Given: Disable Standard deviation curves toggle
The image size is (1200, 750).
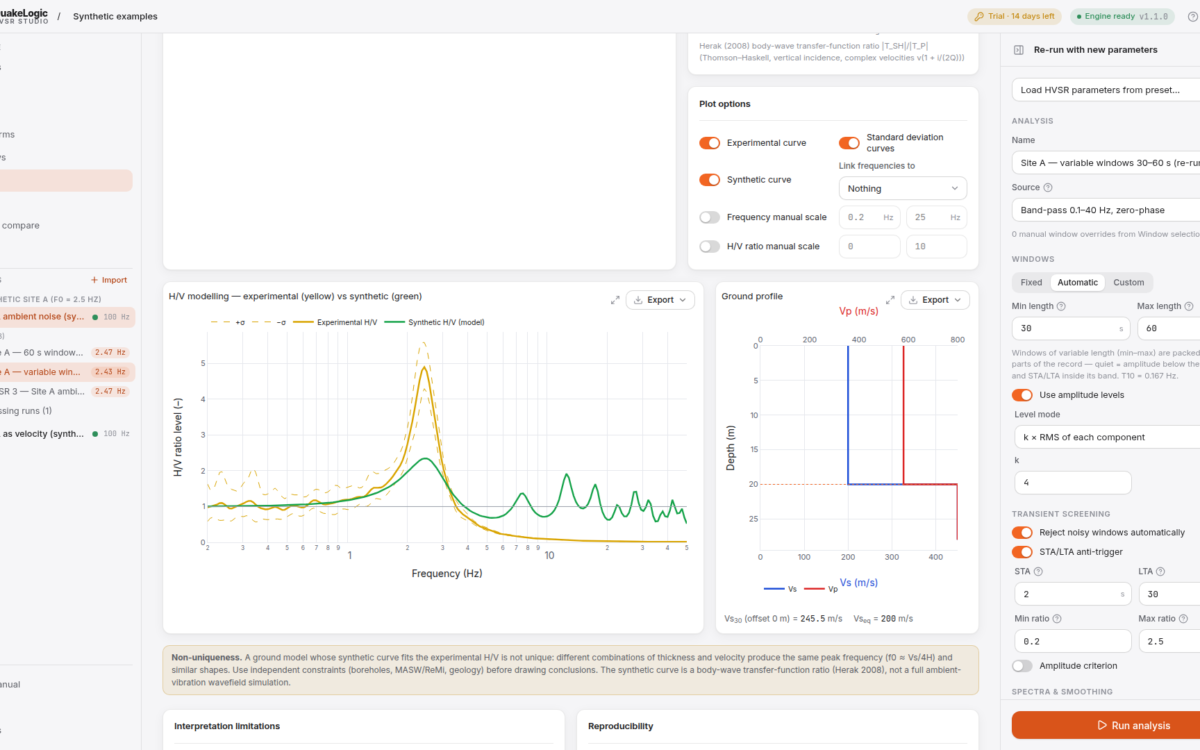Looking at the screenshot, I should 849,143.
